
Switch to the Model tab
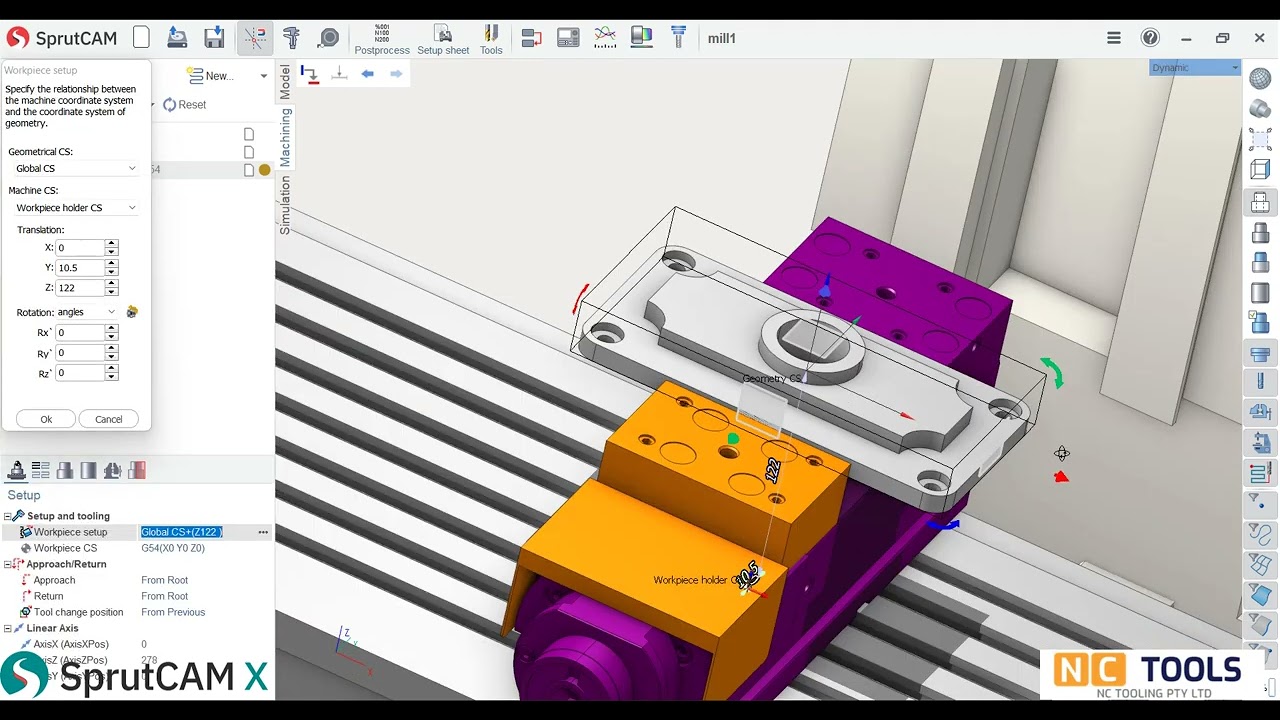(x=285, y=81)
